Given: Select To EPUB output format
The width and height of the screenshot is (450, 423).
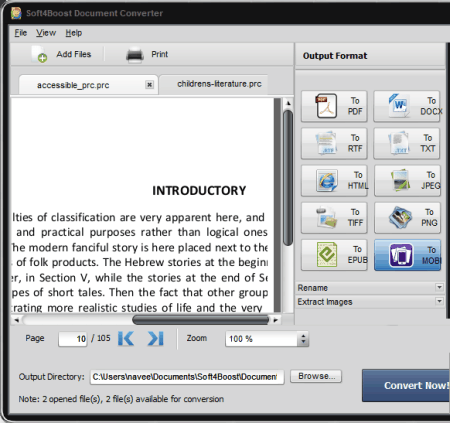Looking at the screenshot, I should 334,255.
